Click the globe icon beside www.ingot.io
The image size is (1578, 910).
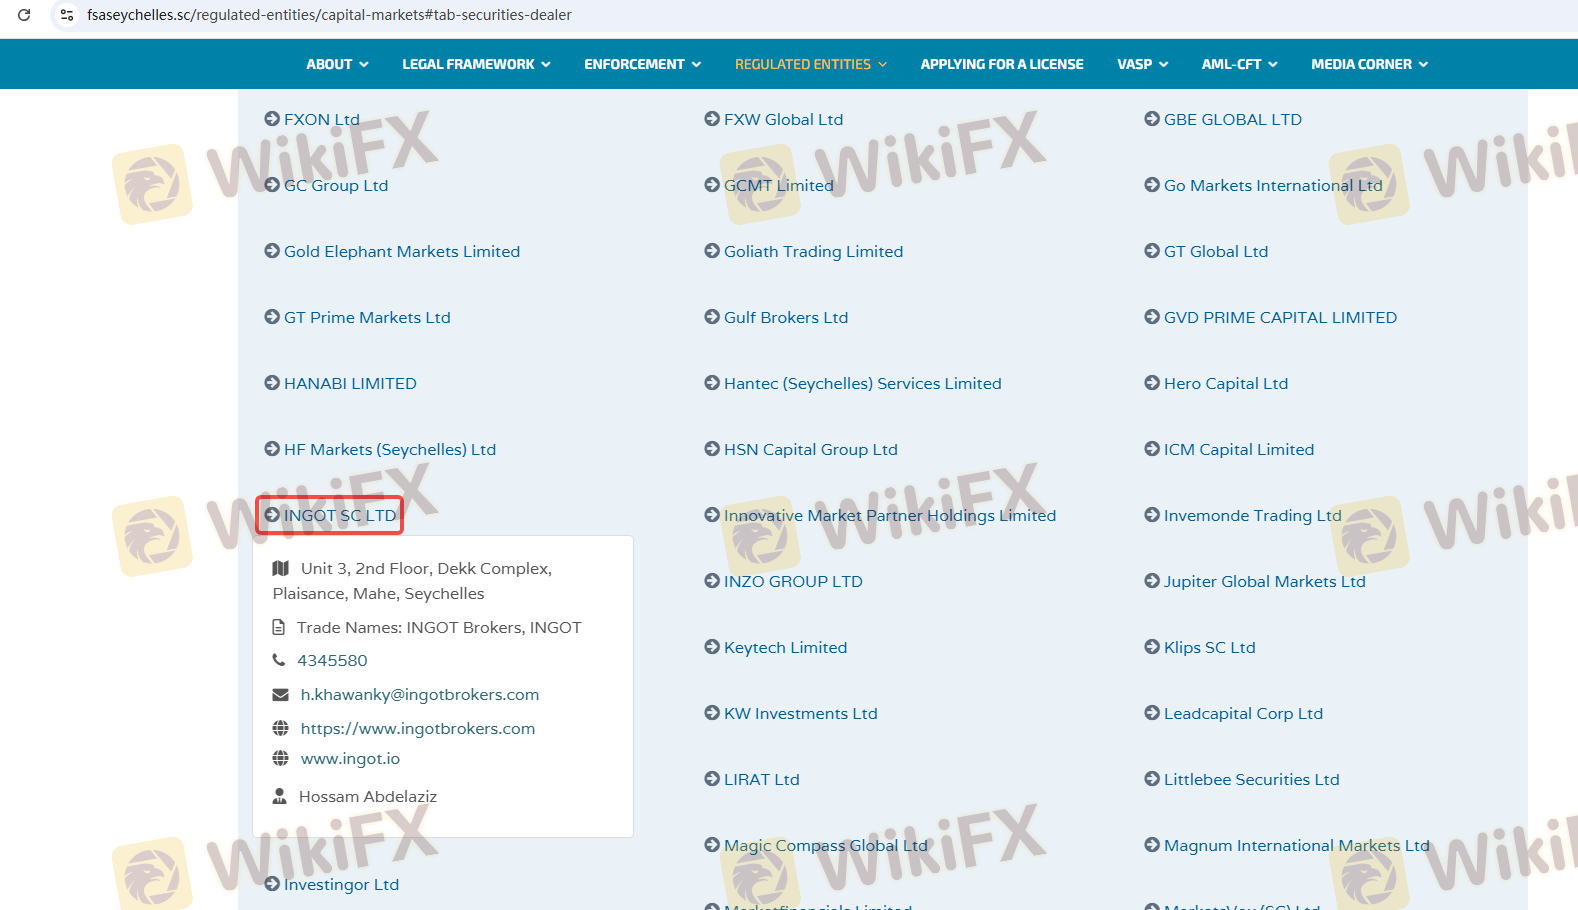(x=281, y=759)
